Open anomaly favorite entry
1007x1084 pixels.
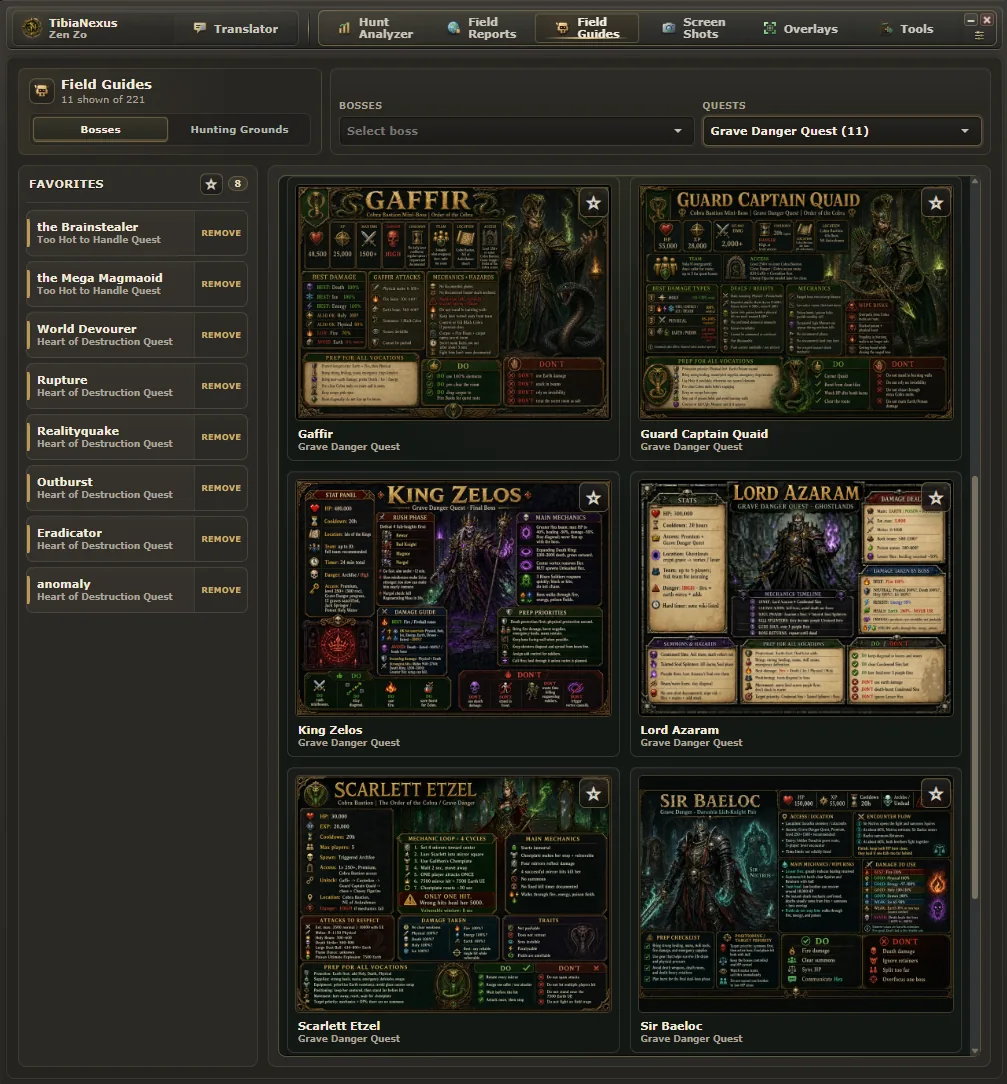click(111, 590)
